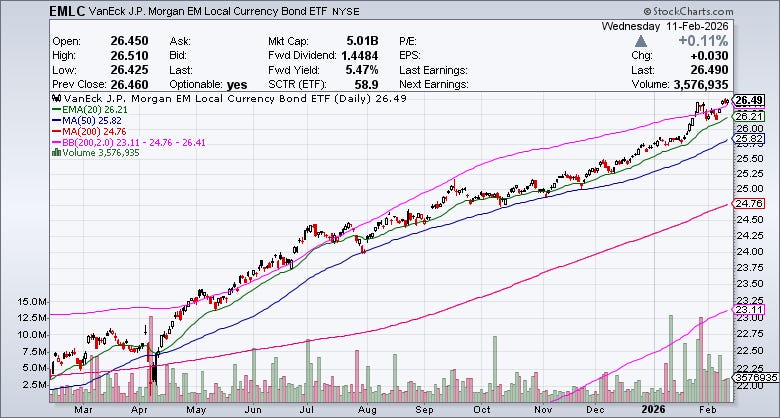Click the 3576935 volume tag on the right axis
The height and width of the screenshot is (418, 780).
(x=755, y=378)
